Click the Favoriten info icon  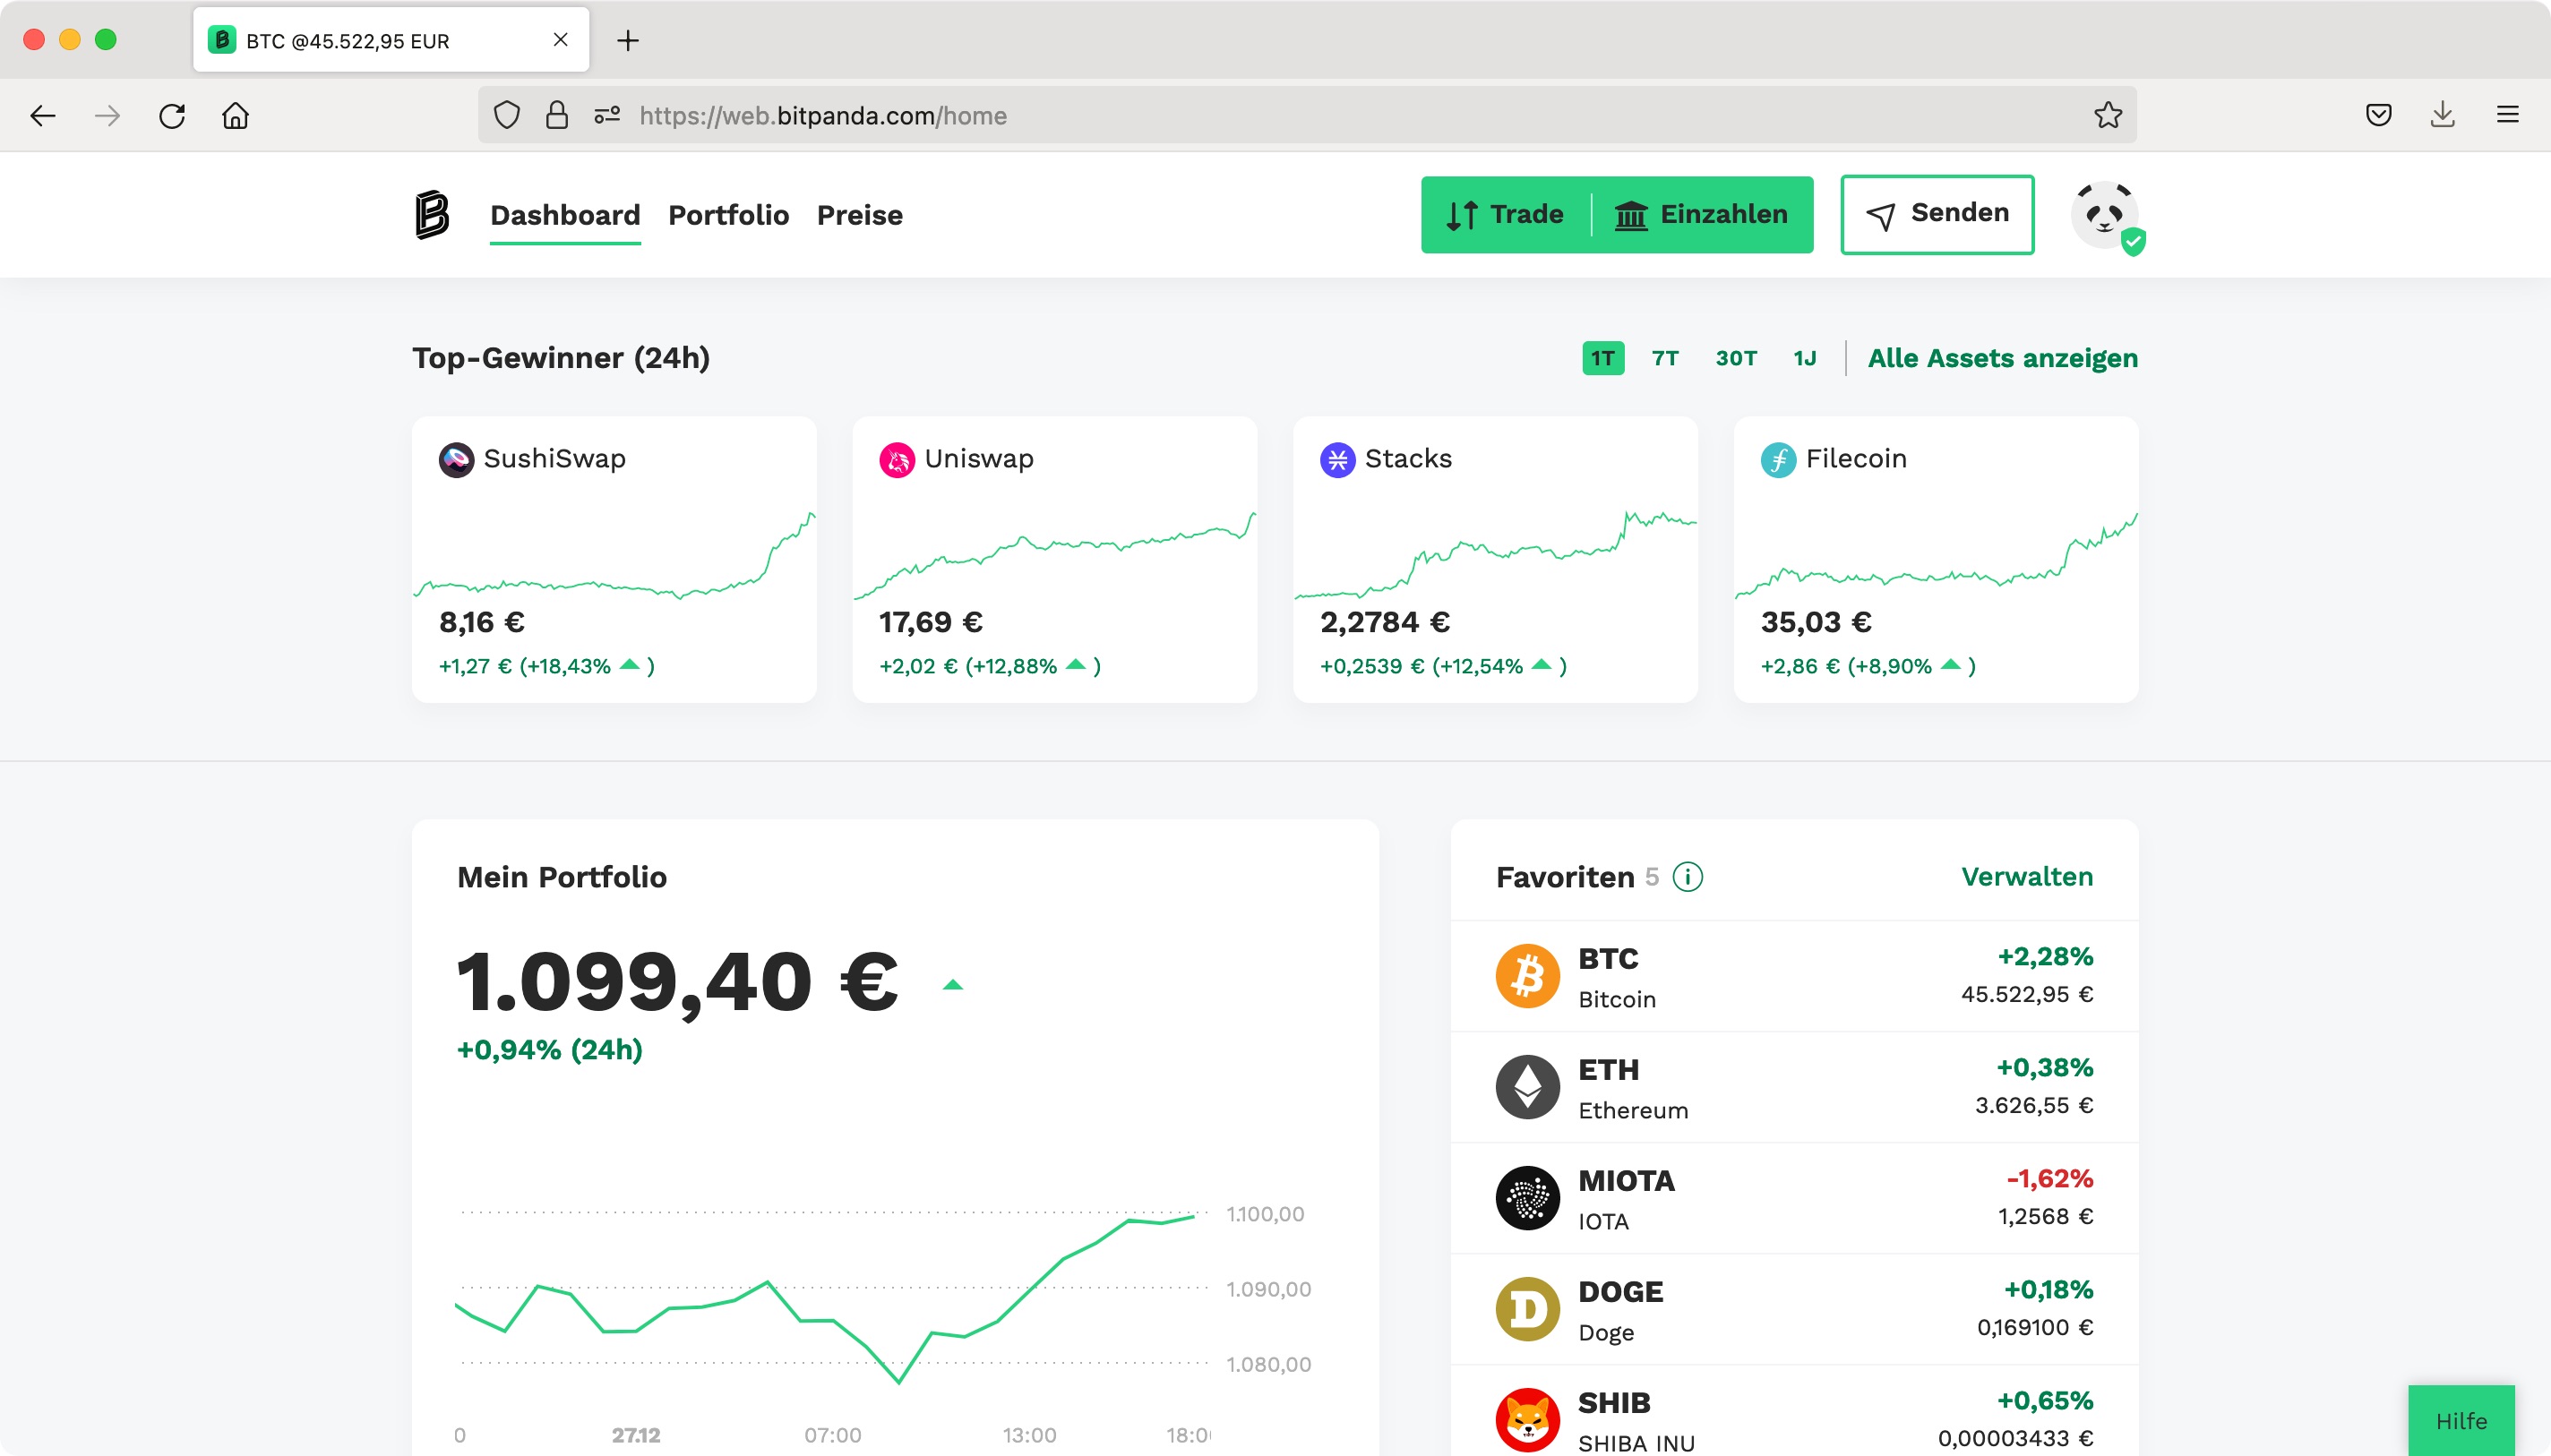click(1688, 877)
